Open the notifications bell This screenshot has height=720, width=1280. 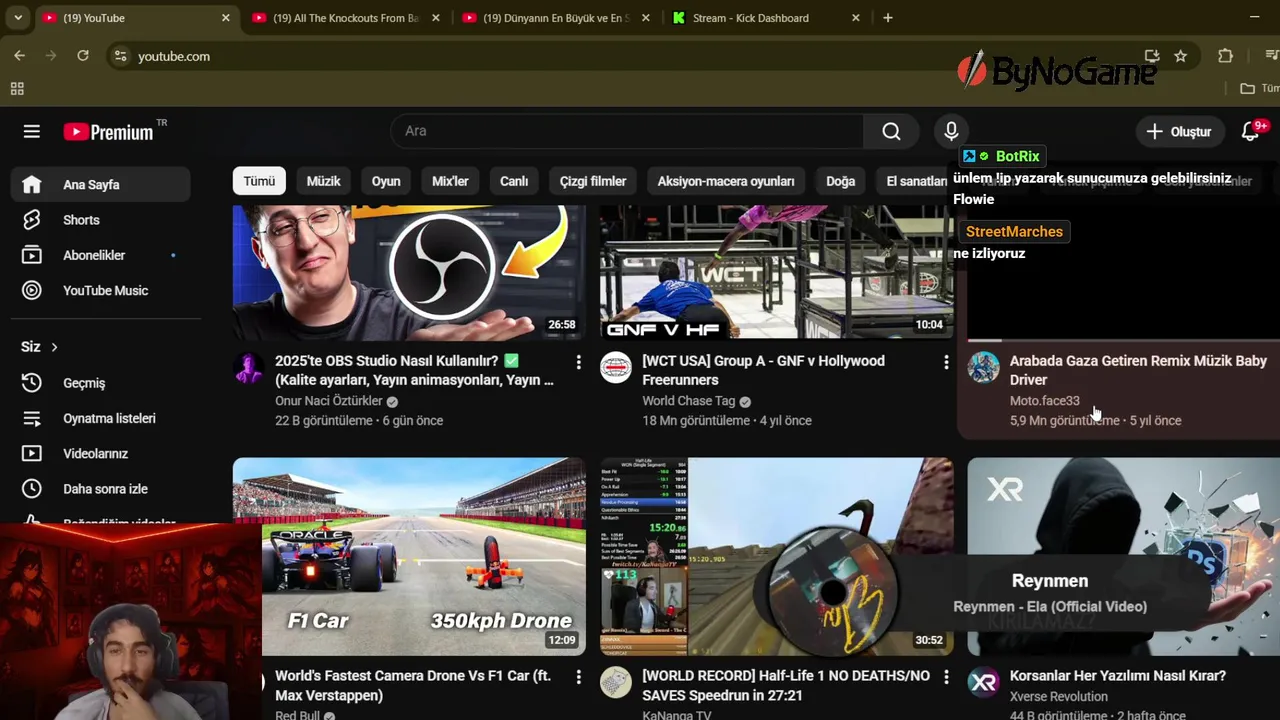1250,131
